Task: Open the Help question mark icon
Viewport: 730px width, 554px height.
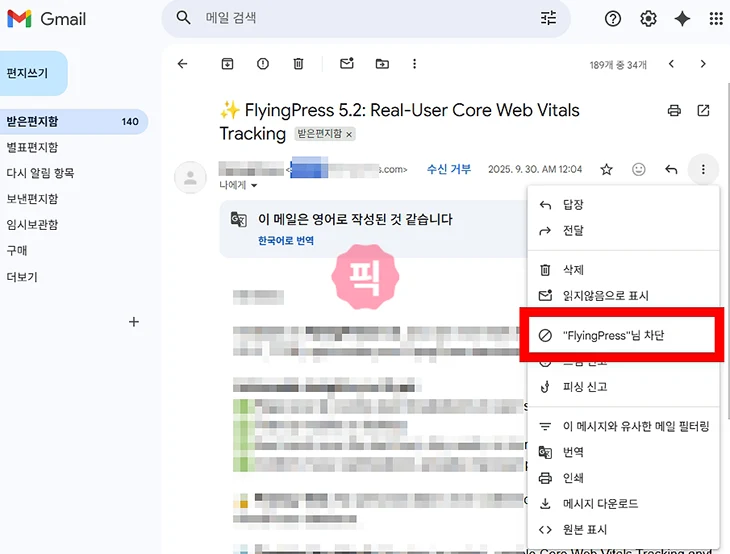Action: pos(613,19)
